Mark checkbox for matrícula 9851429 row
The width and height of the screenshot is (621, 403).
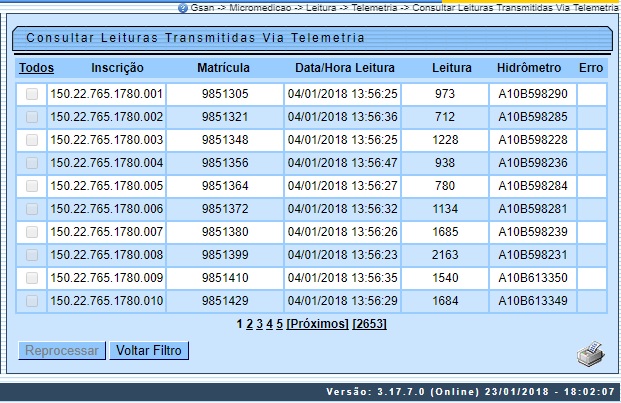click(32, 301)
